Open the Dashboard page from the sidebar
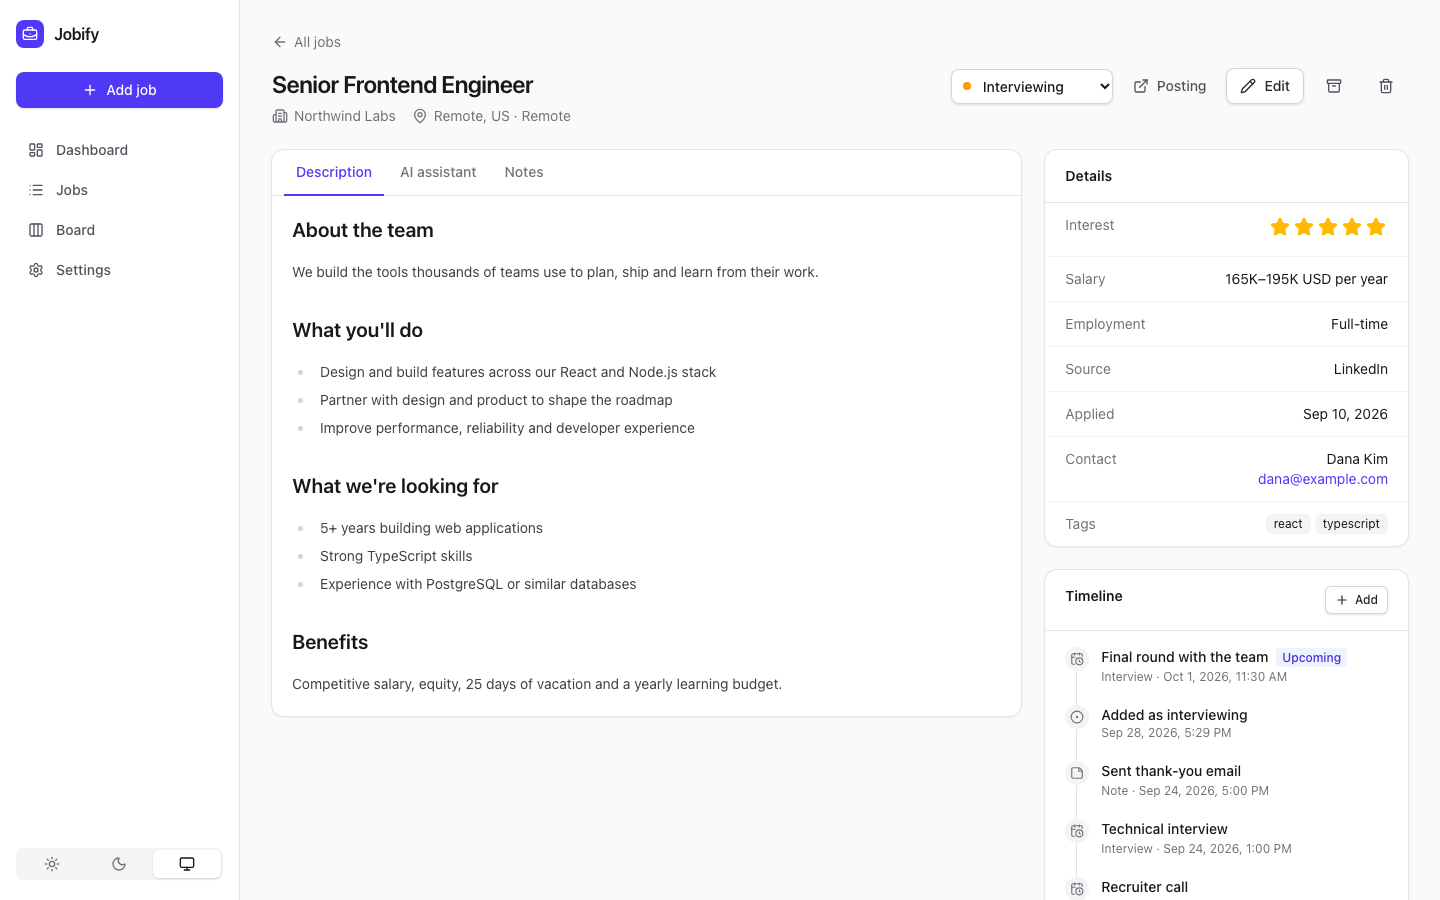The image size is (1440, 900). click(119, 150)
